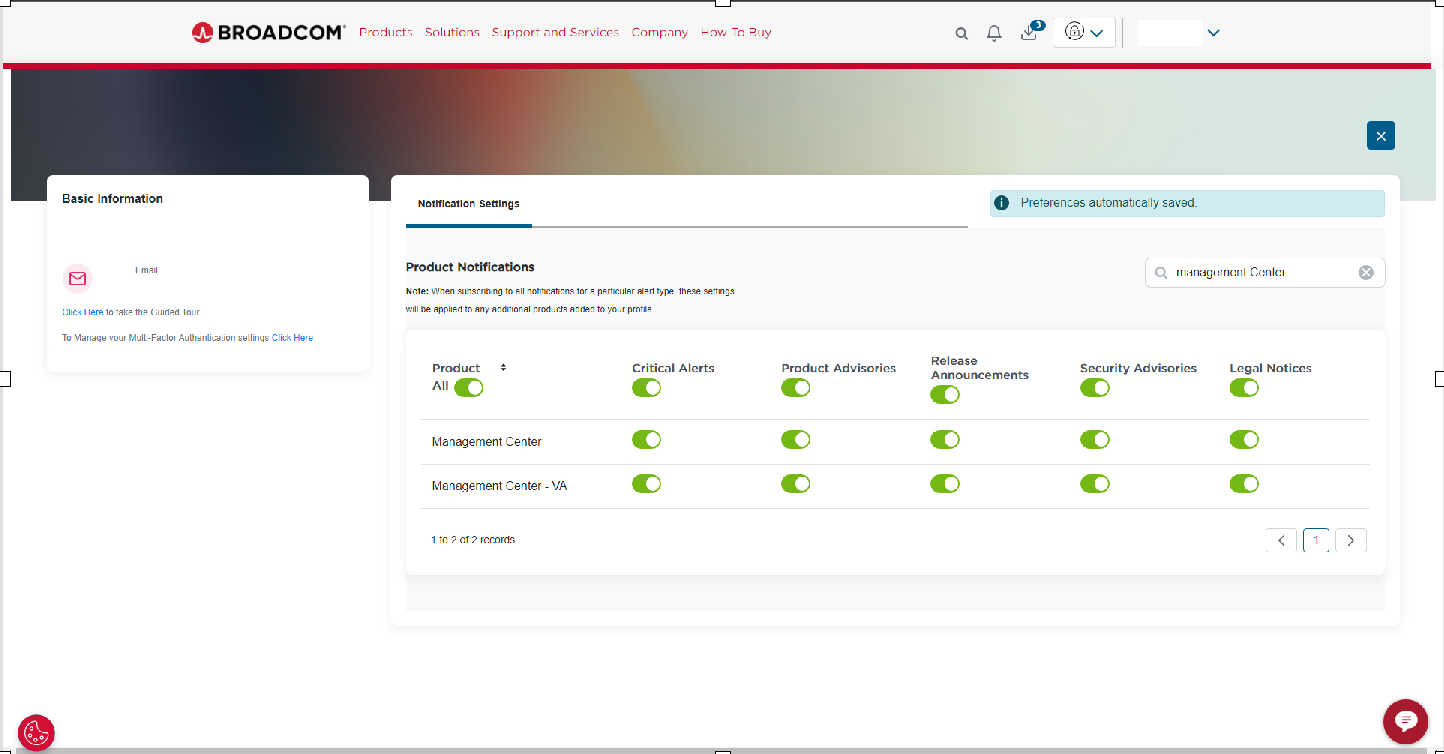Expand the user account dropdown chevron

pos(1213,33)
